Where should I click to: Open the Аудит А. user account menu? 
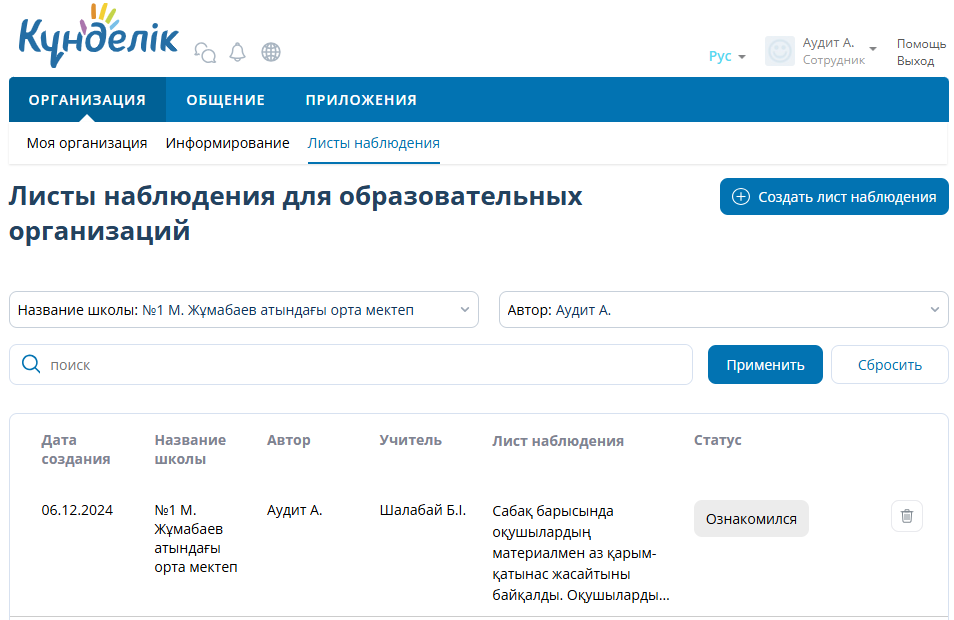(838, 51)
